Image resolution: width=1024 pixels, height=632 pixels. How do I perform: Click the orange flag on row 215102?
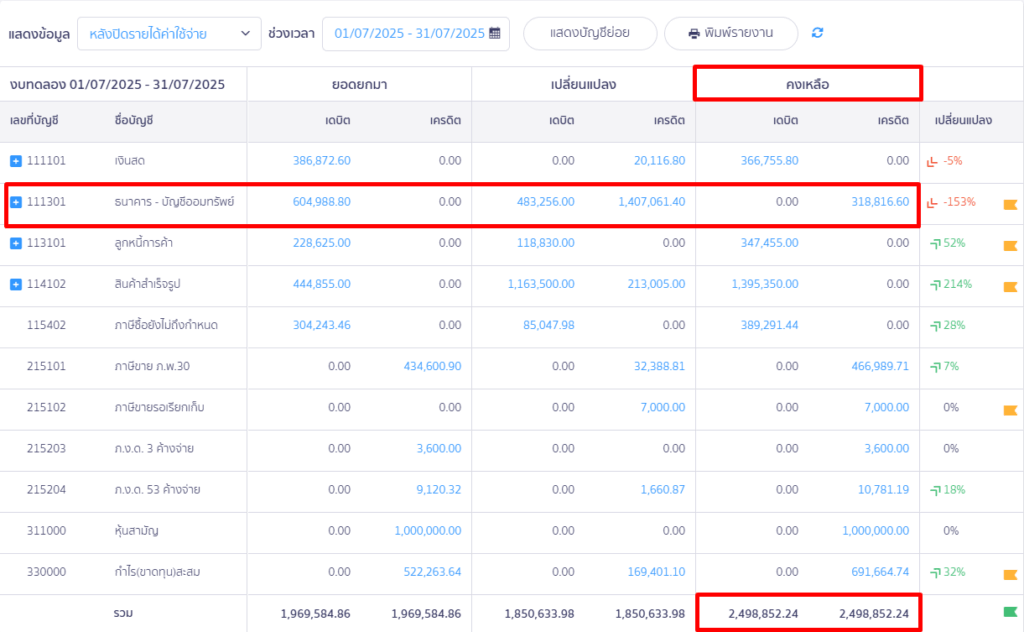(x=1010, y=409)
